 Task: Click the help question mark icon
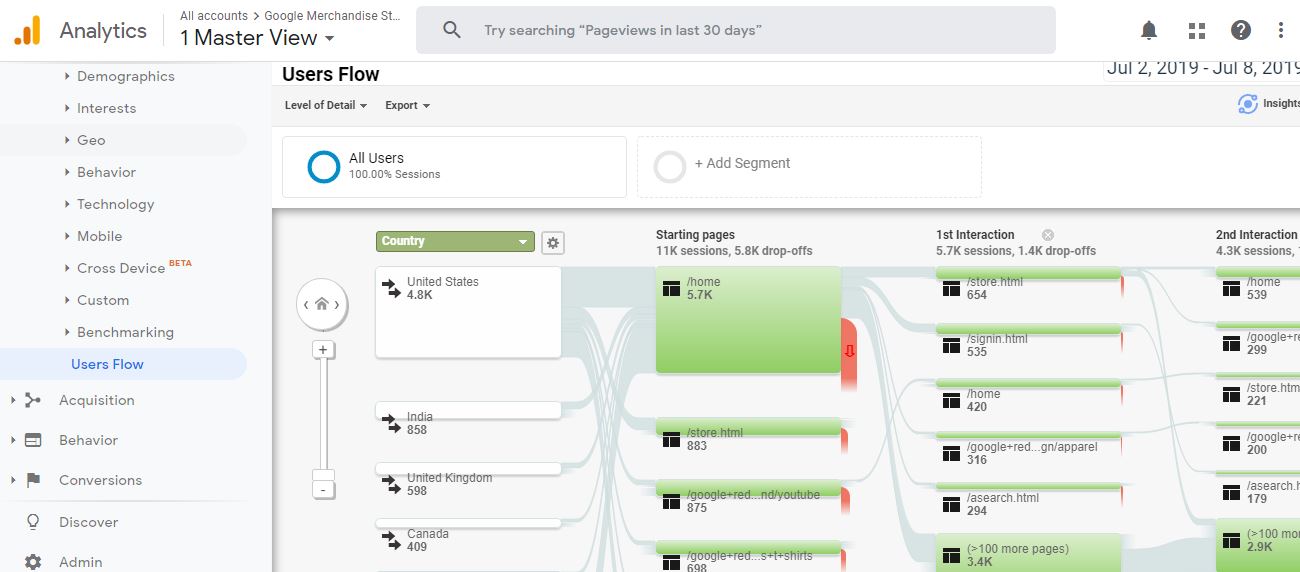pos(1241,30)
